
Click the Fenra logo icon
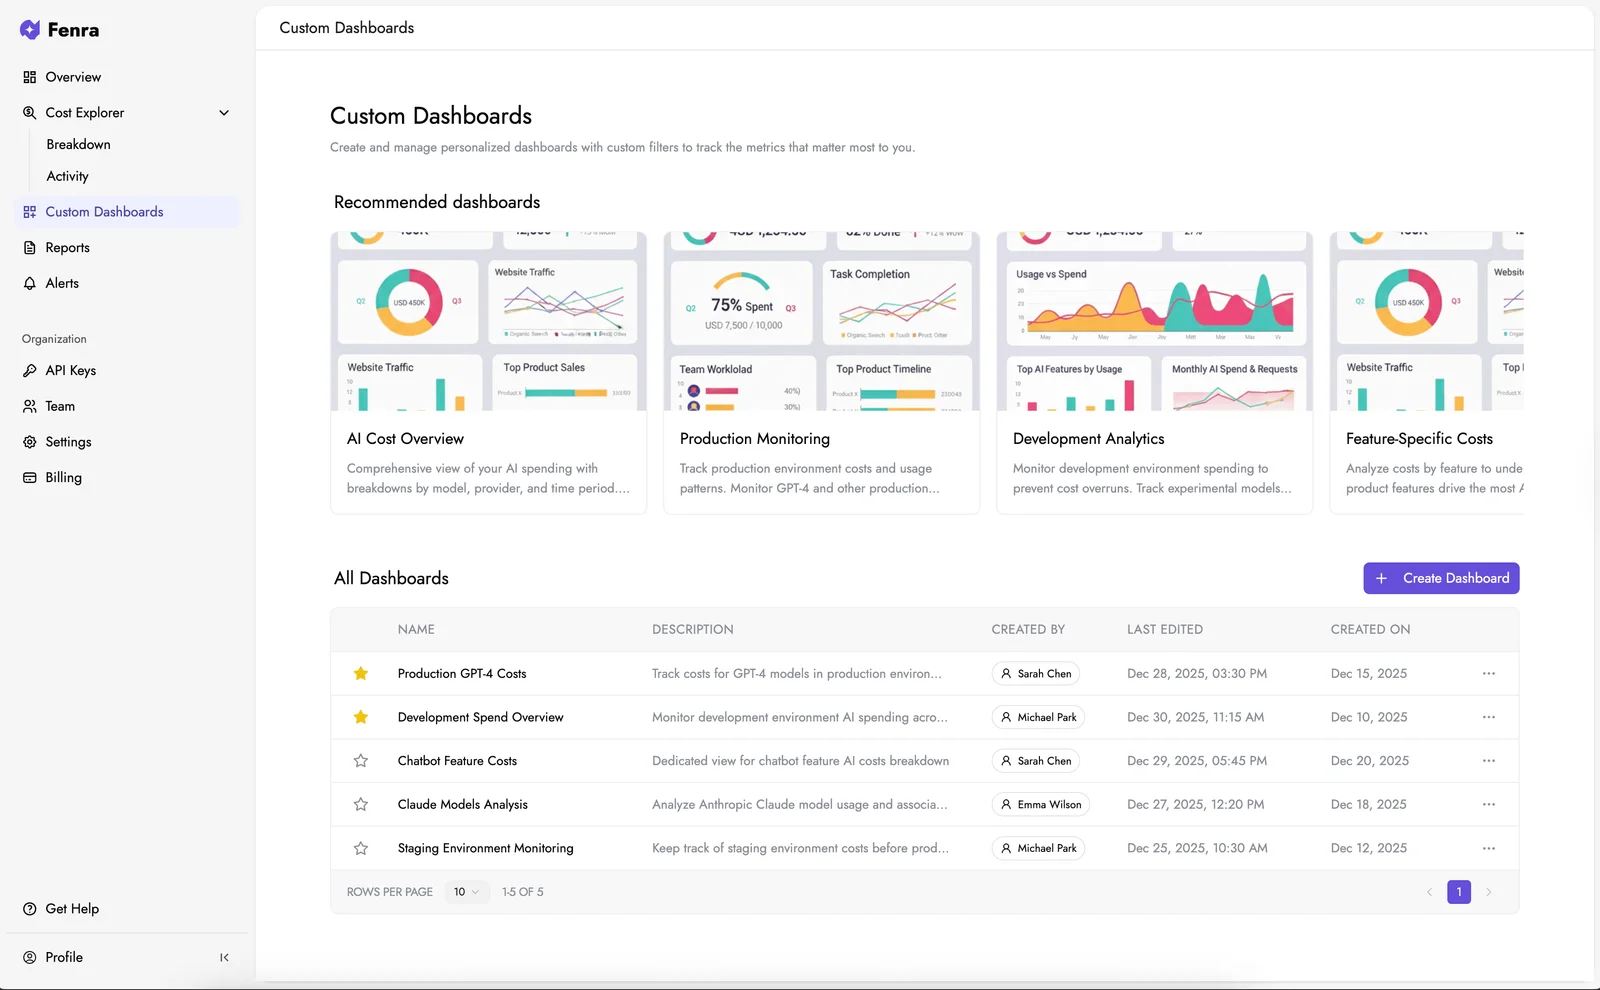coord(30,30)
